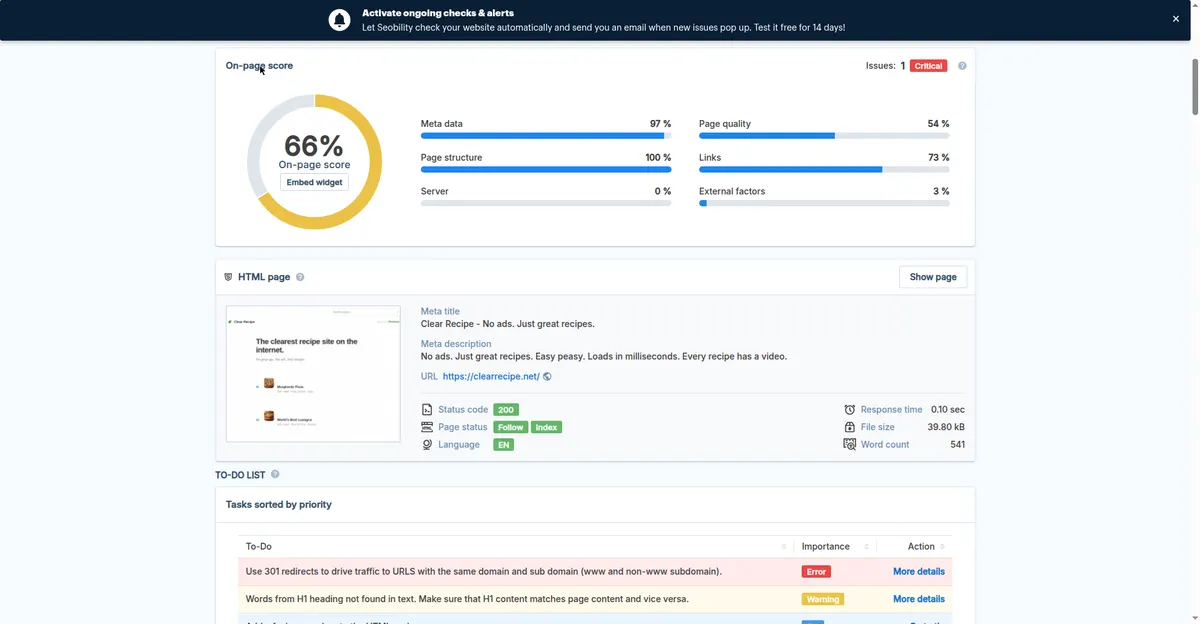The image size is (1200, 624).
Task: Click the Show page button
Action: pyautogui.click(x=933, y=277)
